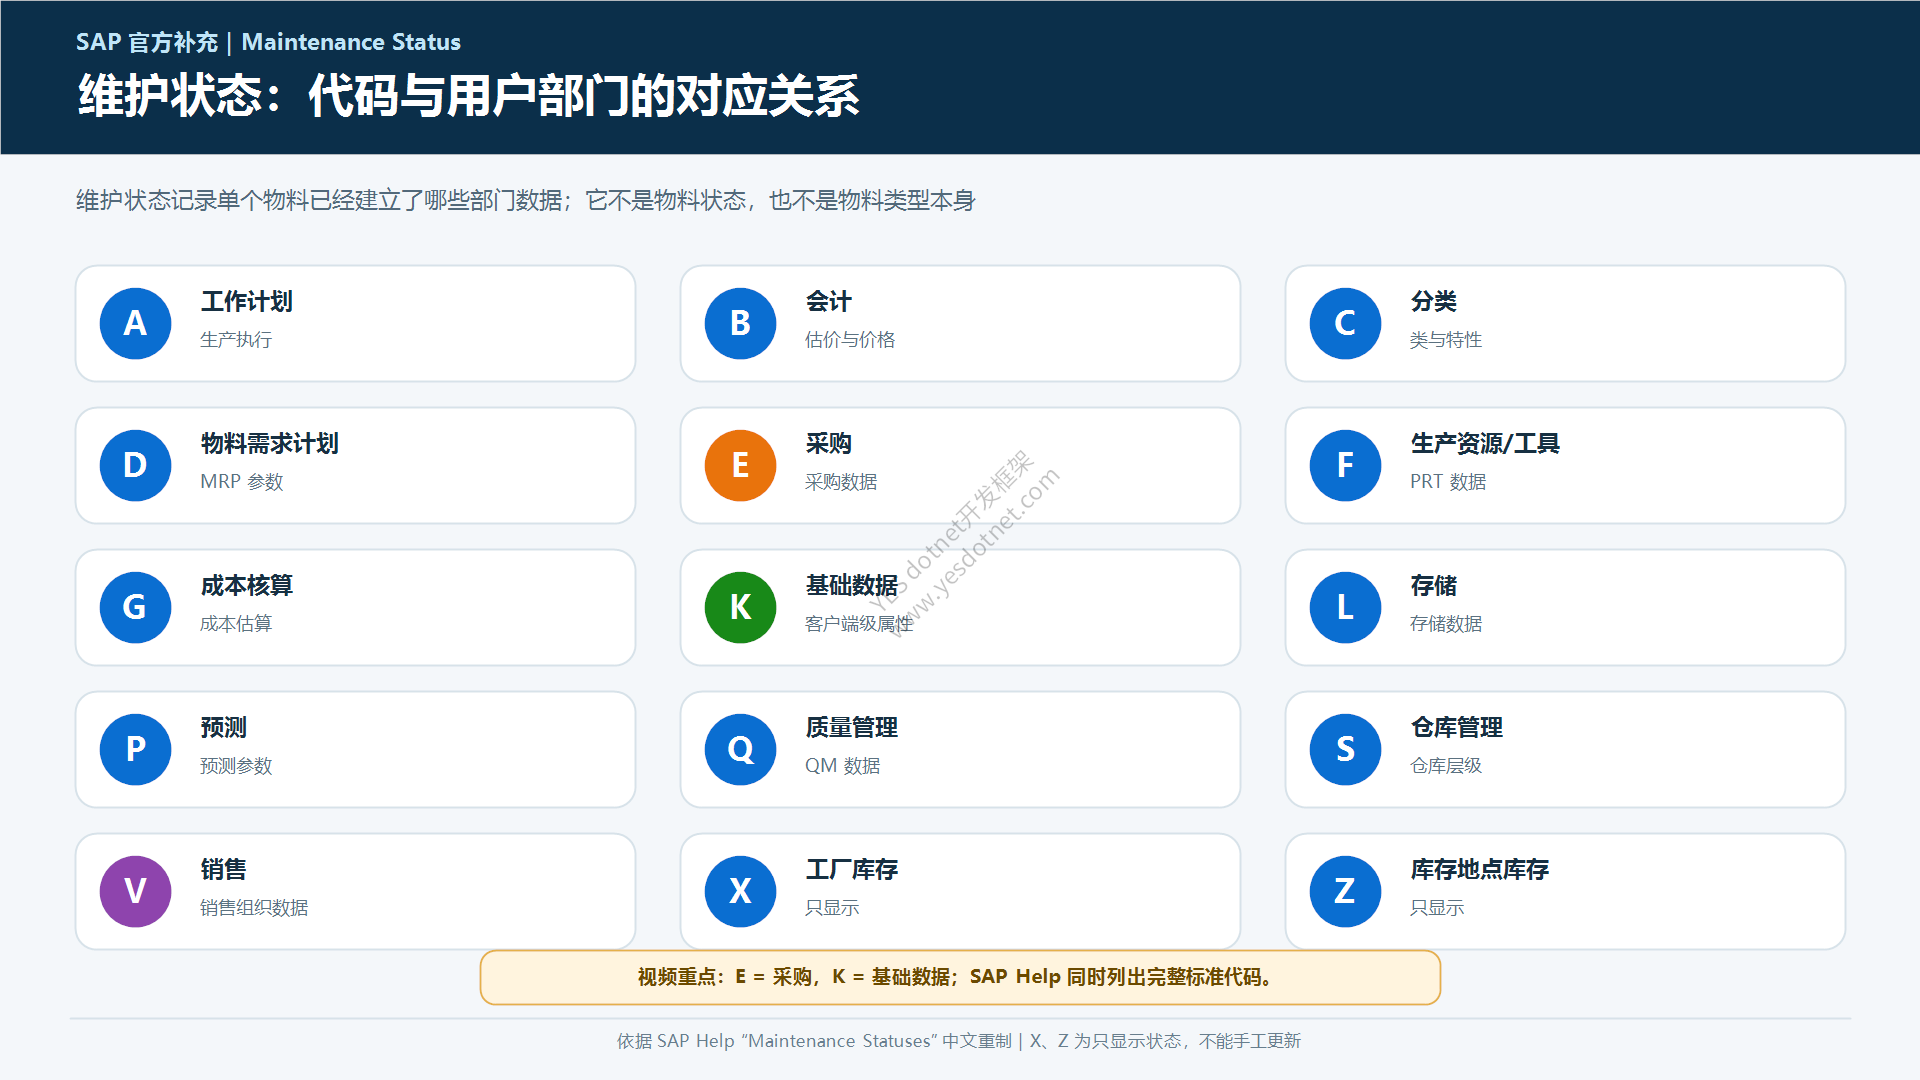Image resolution: width=1920 pixels, height=1080 pixels.
Task: Click the 客户端级属性 subtitle text
Action: coord(859,624)
